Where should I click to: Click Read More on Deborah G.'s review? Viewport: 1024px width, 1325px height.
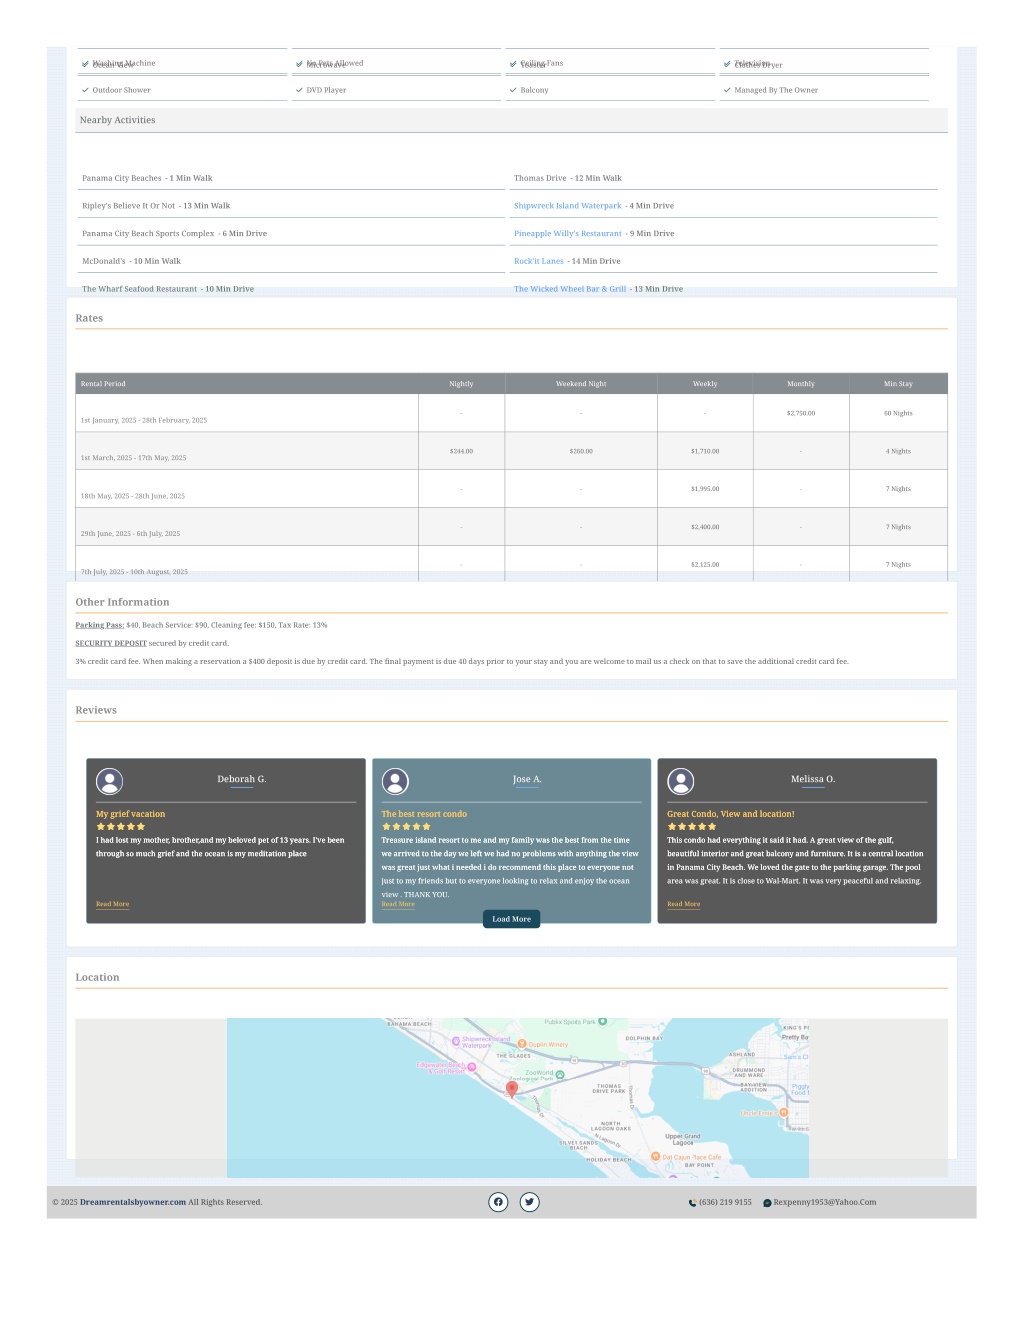[113, 904]
